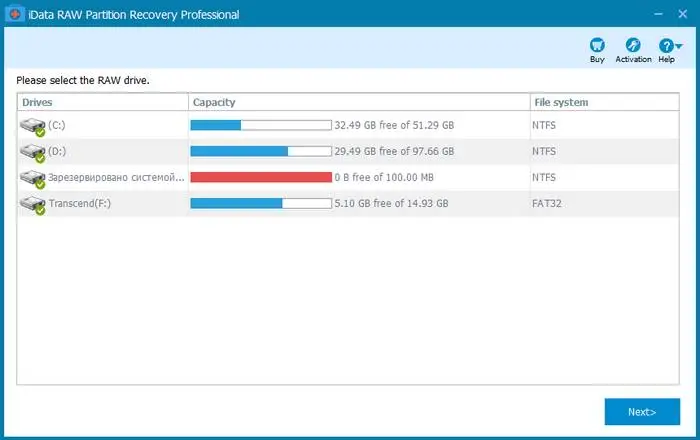The image size is (700, 440).
Task: Click the Transcend(F:) capacity bar
Action: 261,203
